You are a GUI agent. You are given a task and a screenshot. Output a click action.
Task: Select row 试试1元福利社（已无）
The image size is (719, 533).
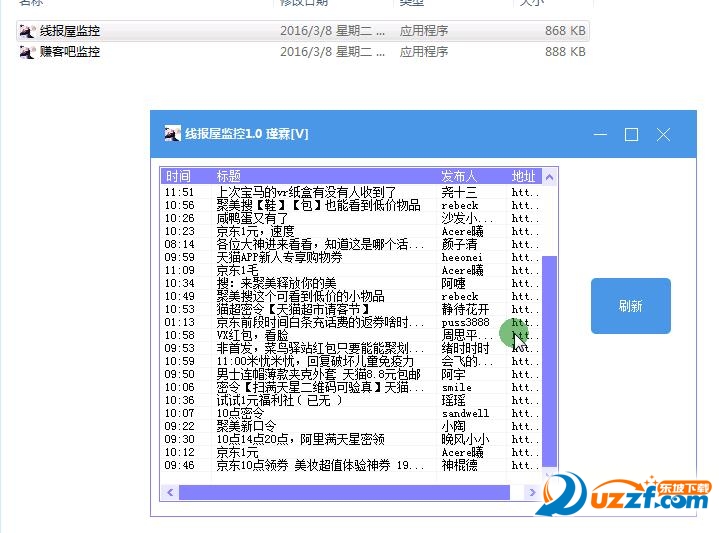(x=351, y=400)
